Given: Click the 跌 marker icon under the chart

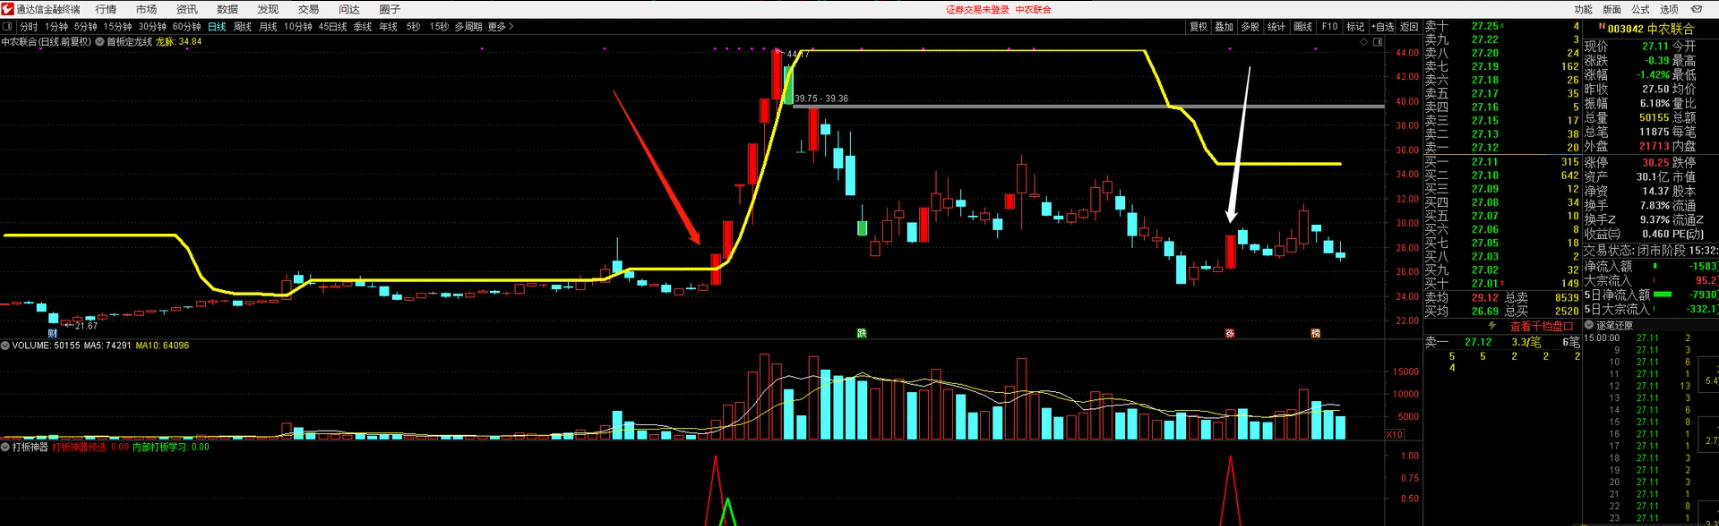Looking at the screenshot, I should coord(861,333).
